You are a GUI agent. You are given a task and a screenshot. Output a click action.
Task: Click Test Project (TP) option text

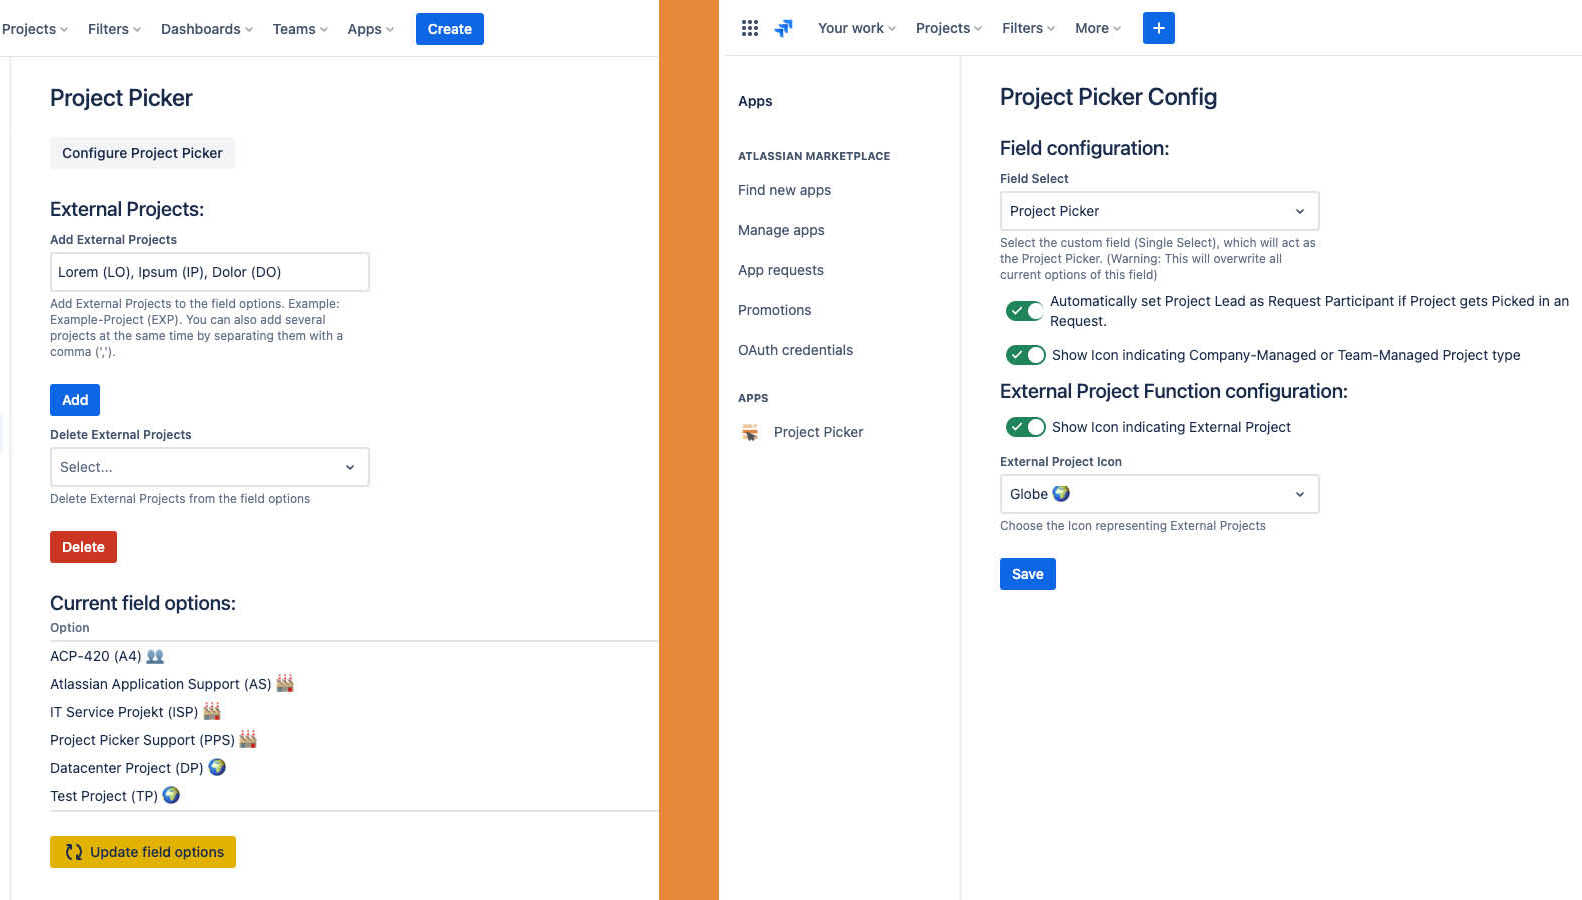click(104, 796)
